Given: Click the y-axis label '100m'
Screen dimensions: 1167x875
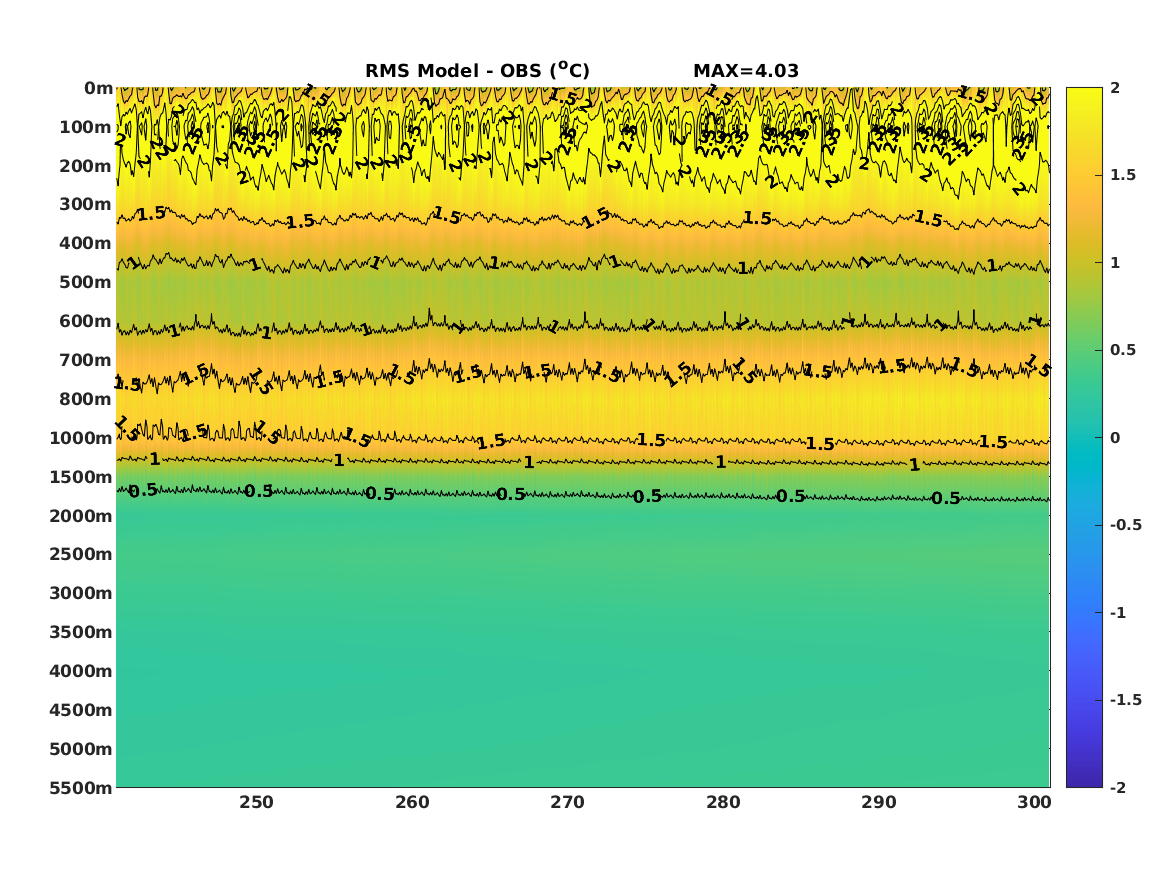Looking at the screenshot, I should 86,127.
